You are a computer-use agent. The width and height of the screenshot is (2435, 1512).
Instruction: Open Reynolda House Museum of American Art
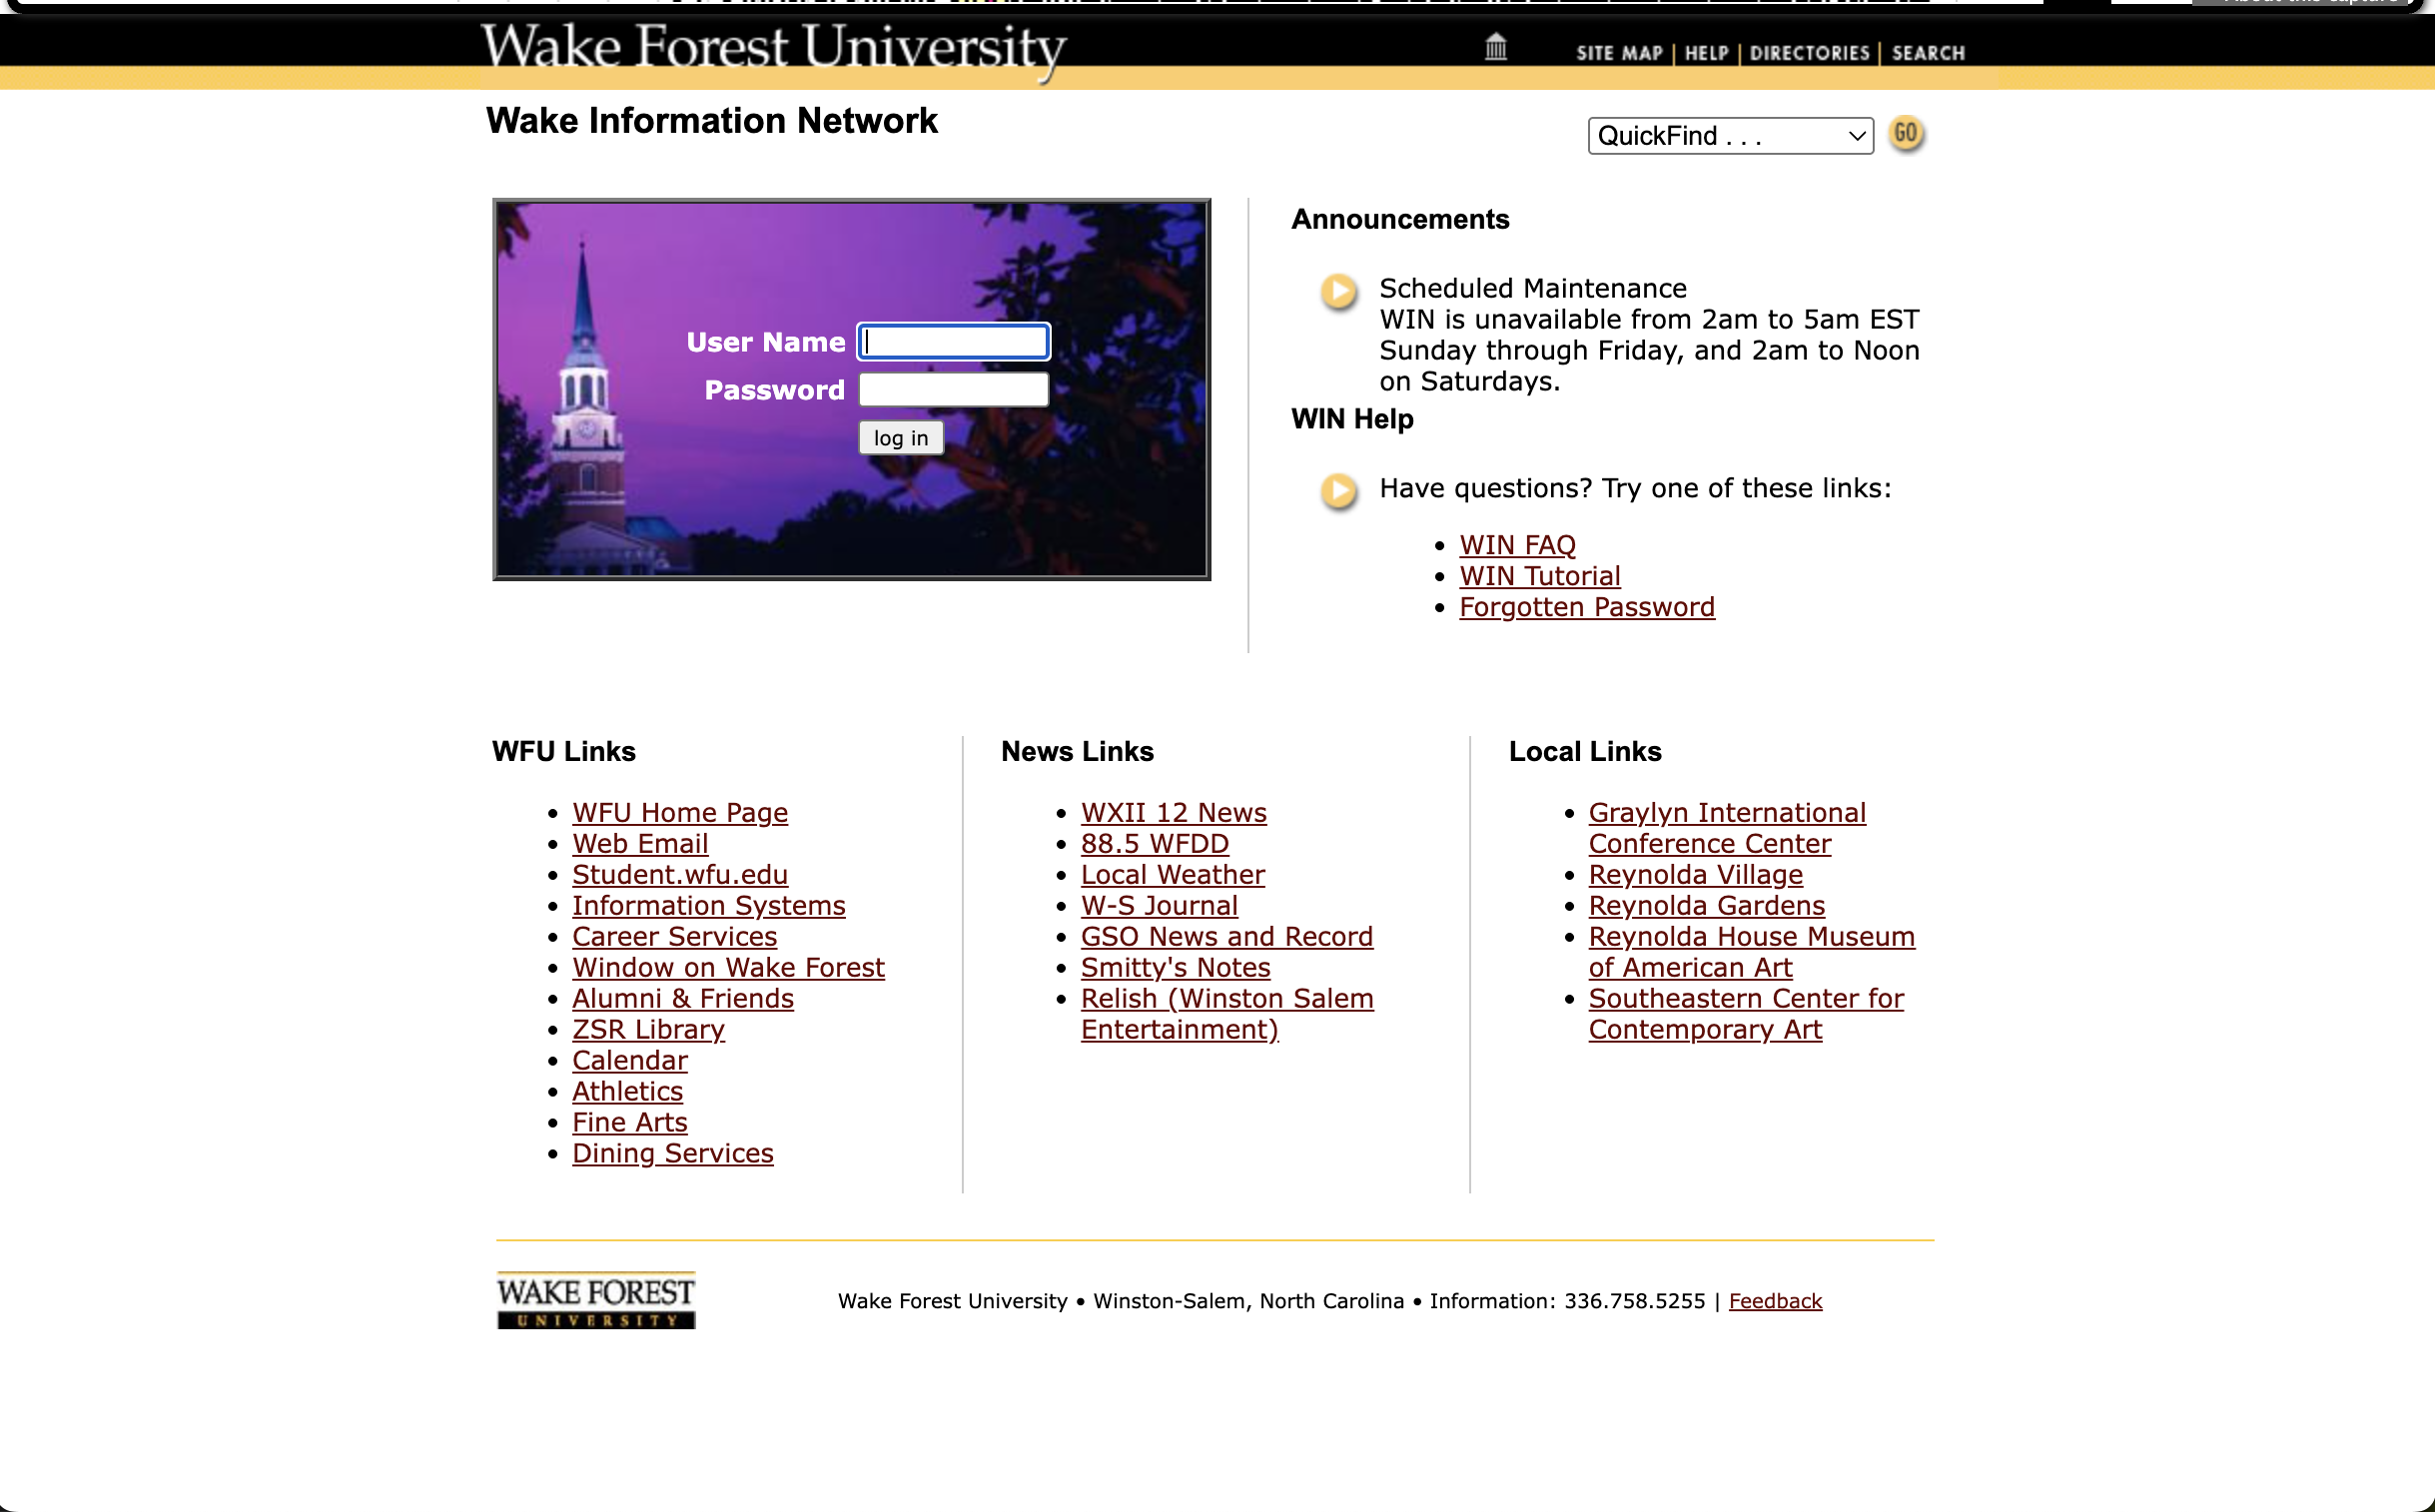[1751, 952]
